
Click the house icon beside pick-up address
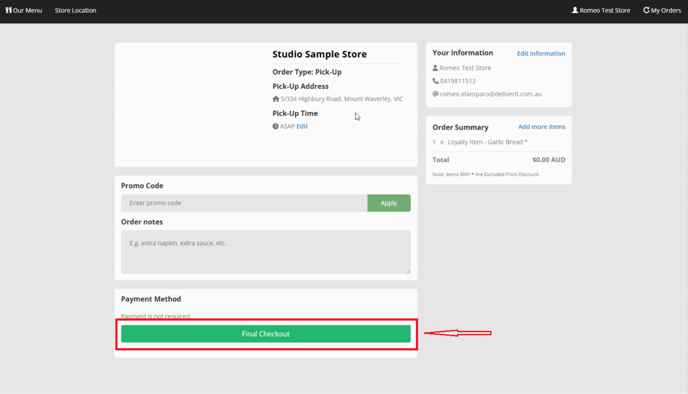coord(276,99)
